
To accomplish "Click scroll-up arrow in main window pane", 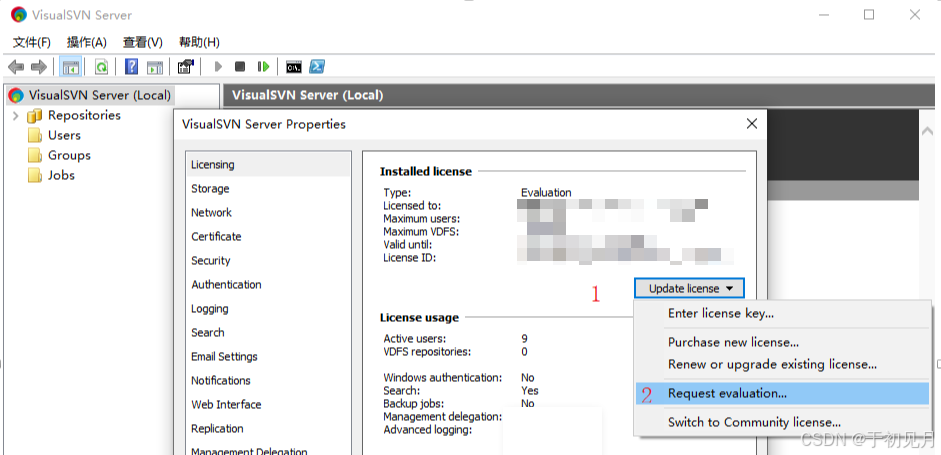I will (x=927, y=130).
